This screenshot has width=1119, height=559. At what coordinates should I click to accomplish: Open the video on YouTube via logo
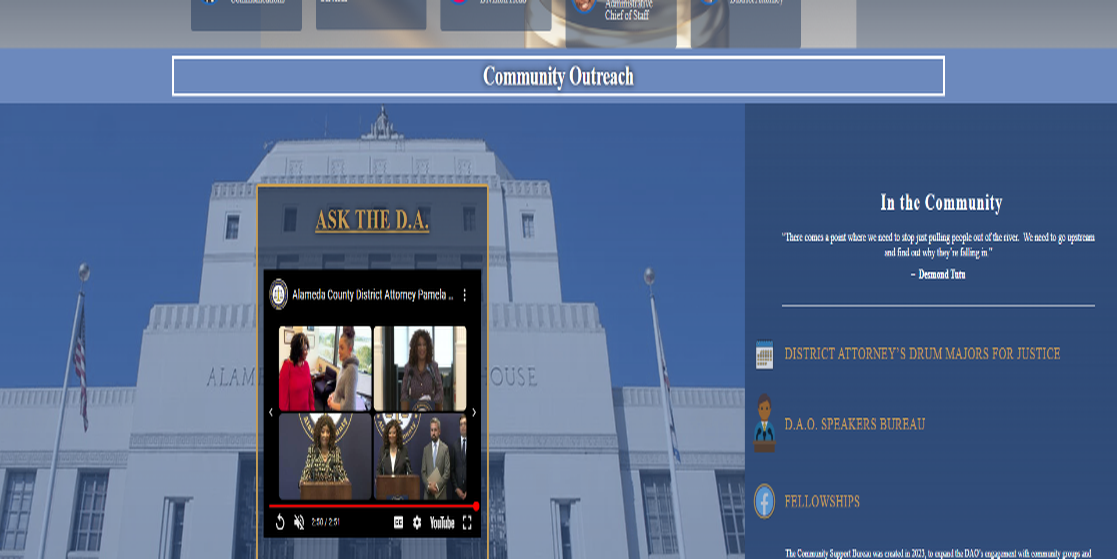coord(442,523)
